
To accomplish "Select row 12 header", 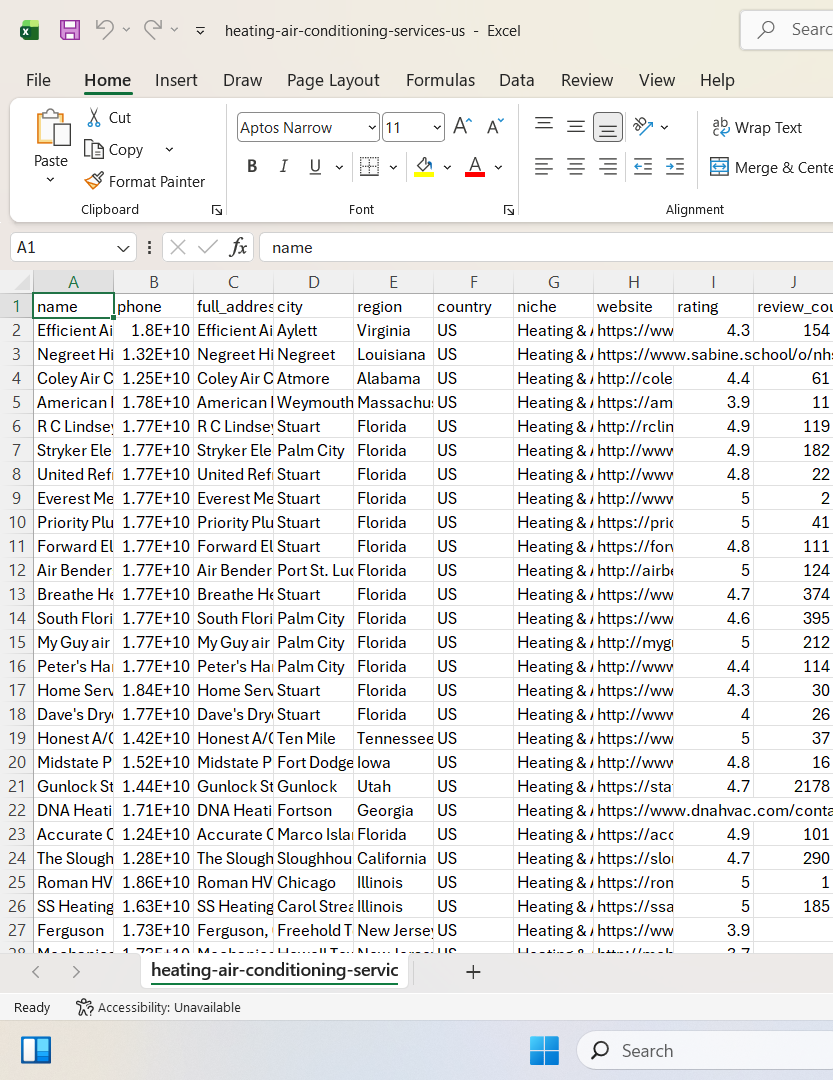I will [17, 570].
